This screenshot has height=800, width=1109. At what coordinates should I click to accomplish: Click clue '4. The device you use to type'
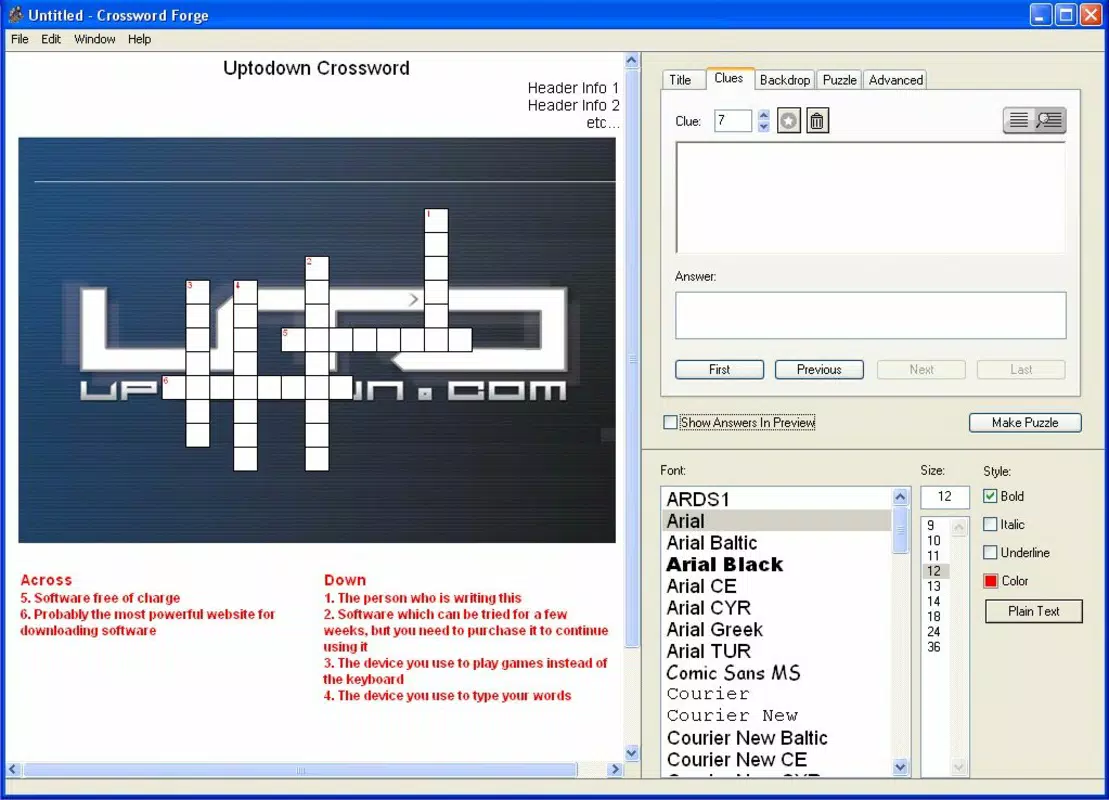tap(447, 695)
